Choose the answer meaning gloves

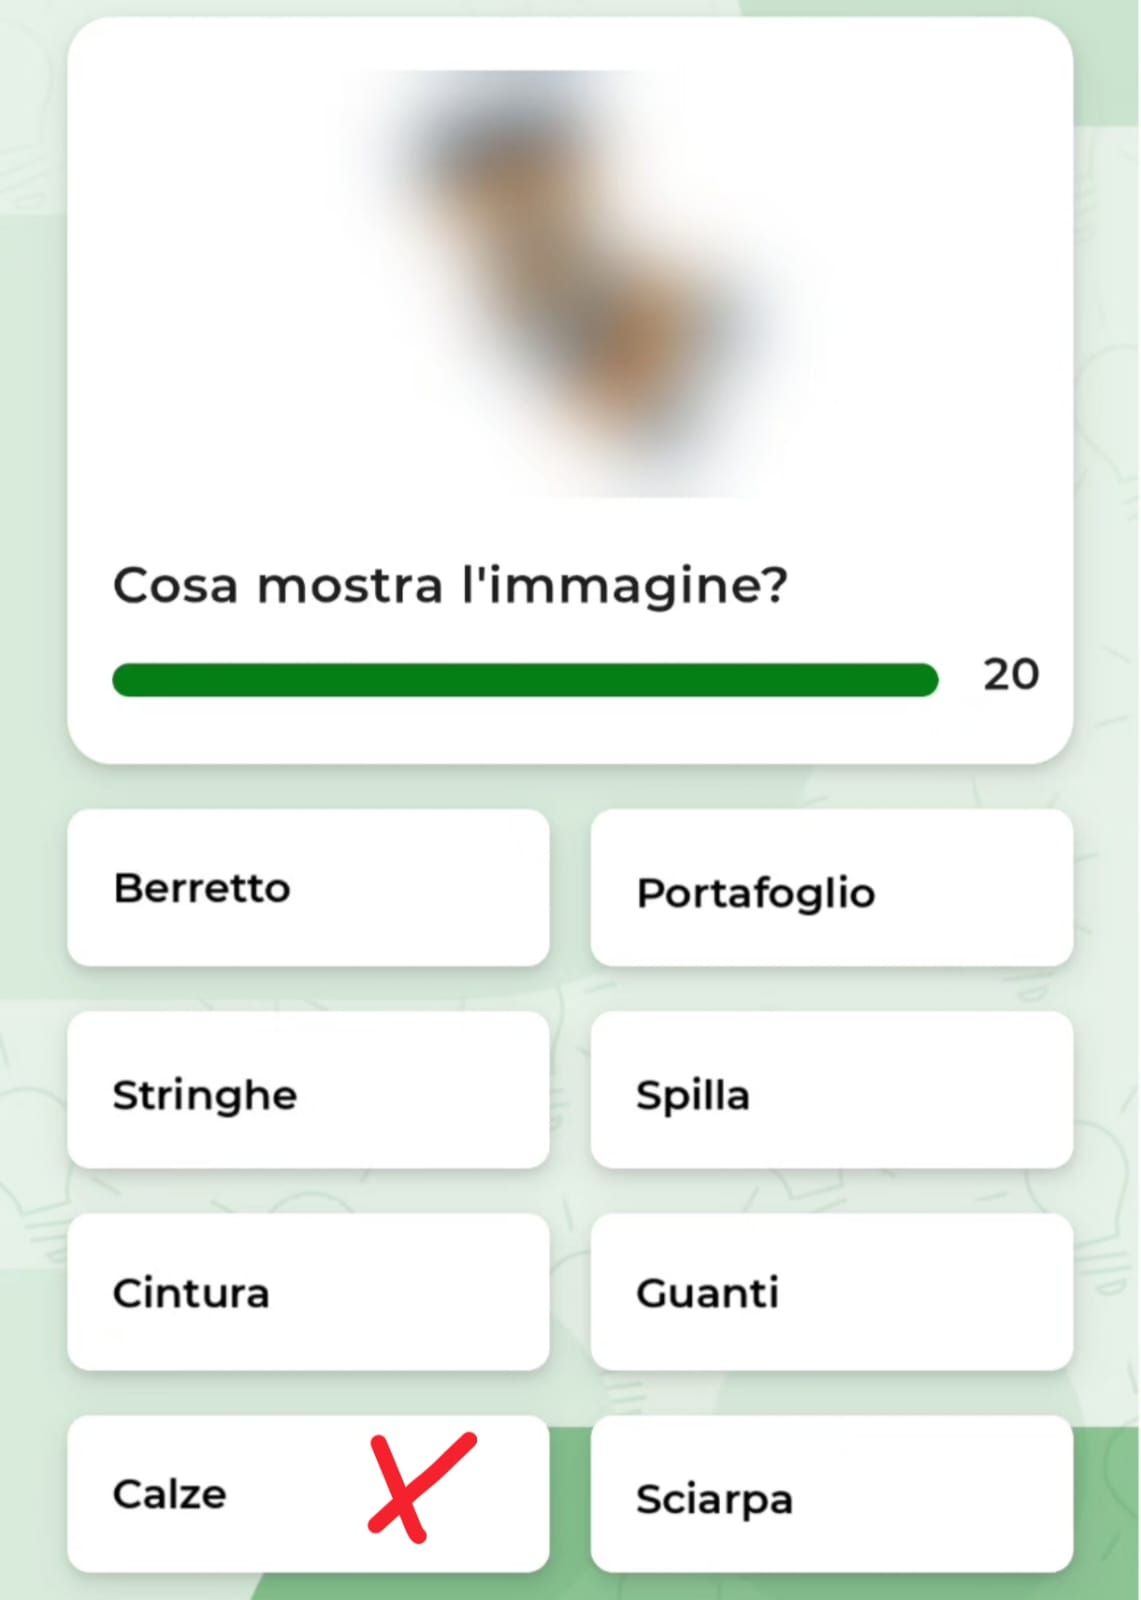click(x=831, y=1292)
